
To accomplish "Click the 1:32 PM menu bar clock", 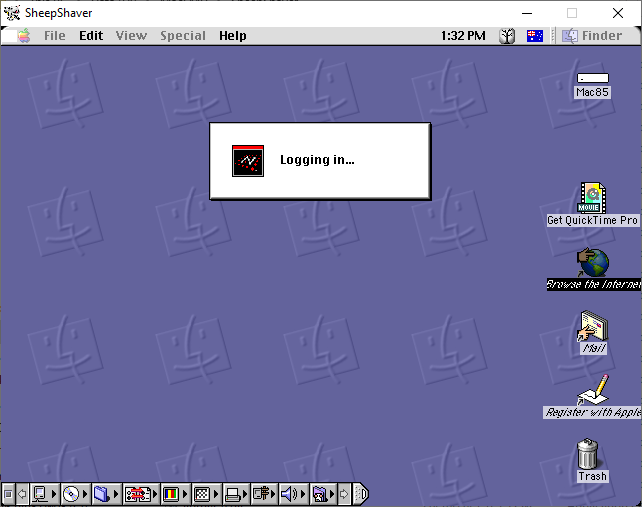I will tap(463, 36).
